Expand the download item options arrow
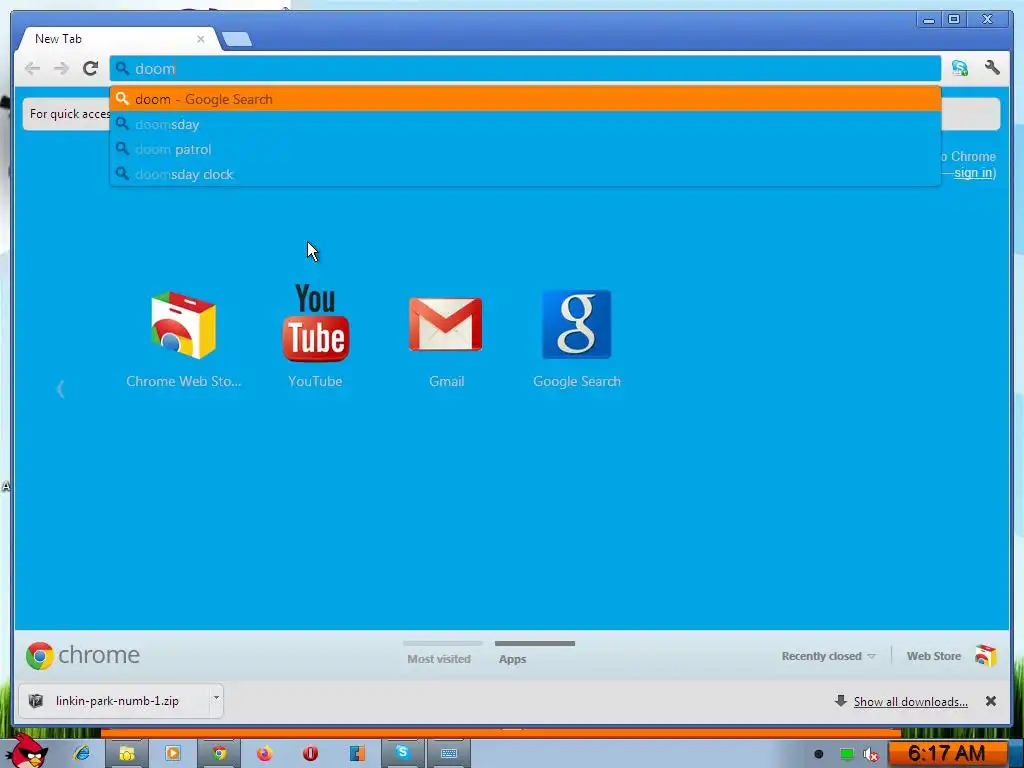 tap(216, 699)
